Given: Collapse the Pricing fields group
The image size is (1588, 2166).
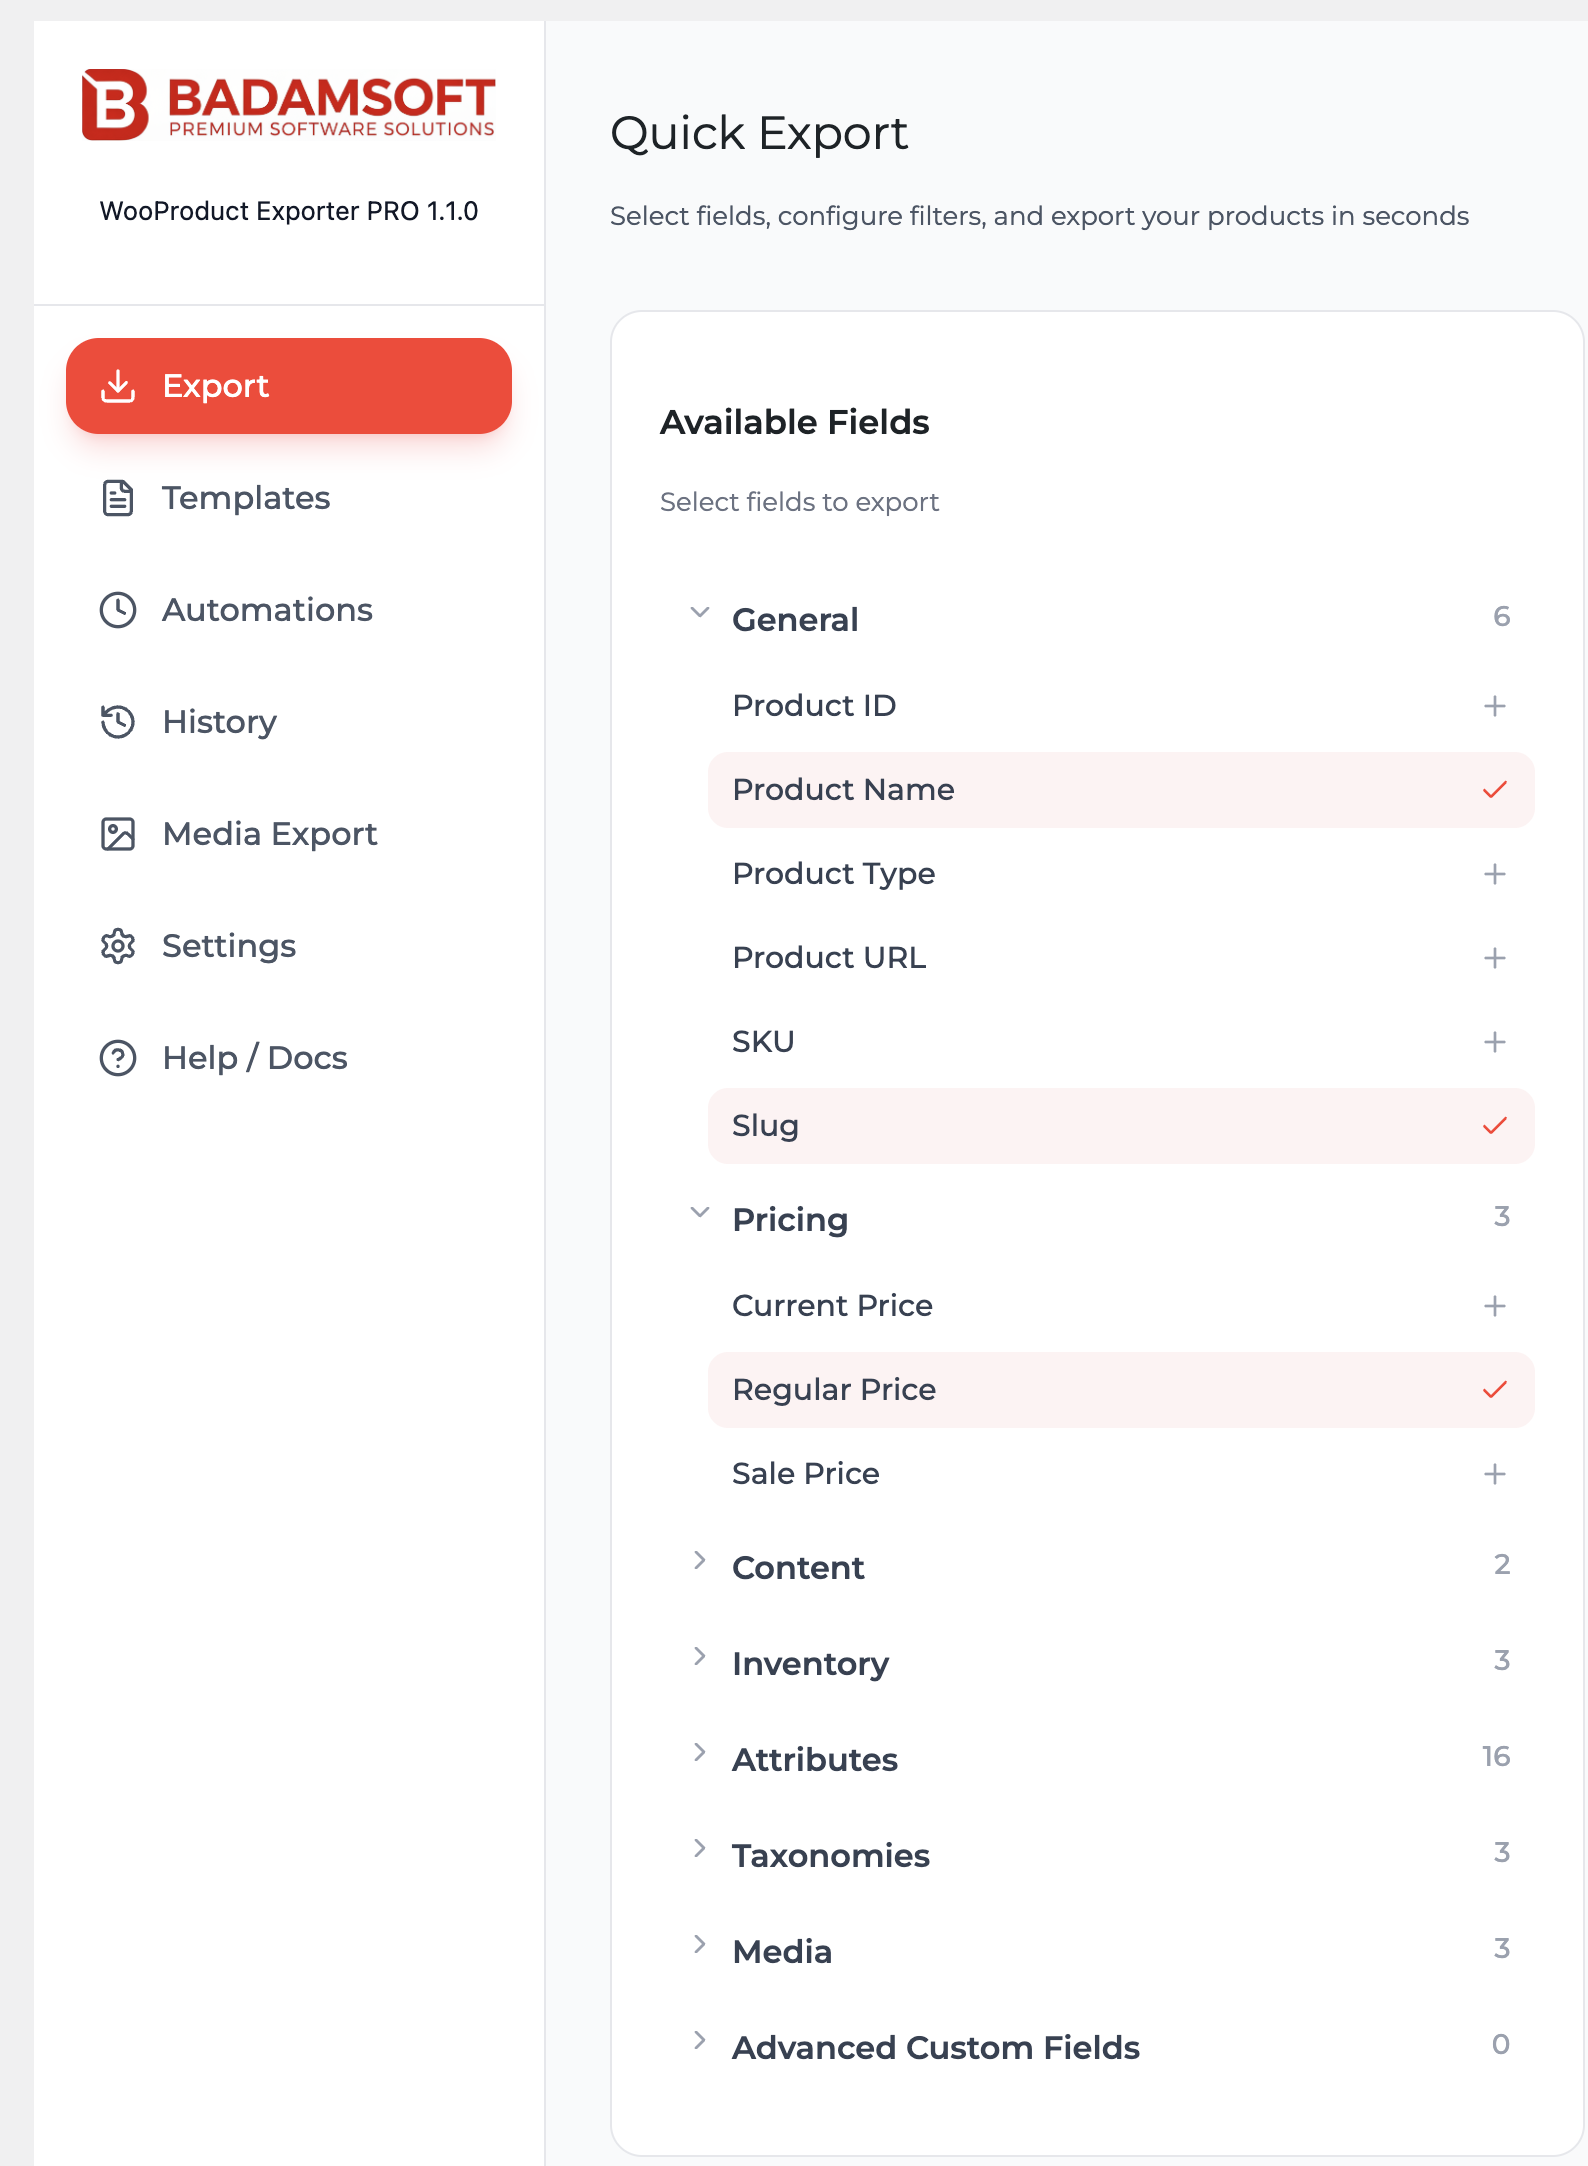Looking at the screenshot, I should tap(700, 1213).
